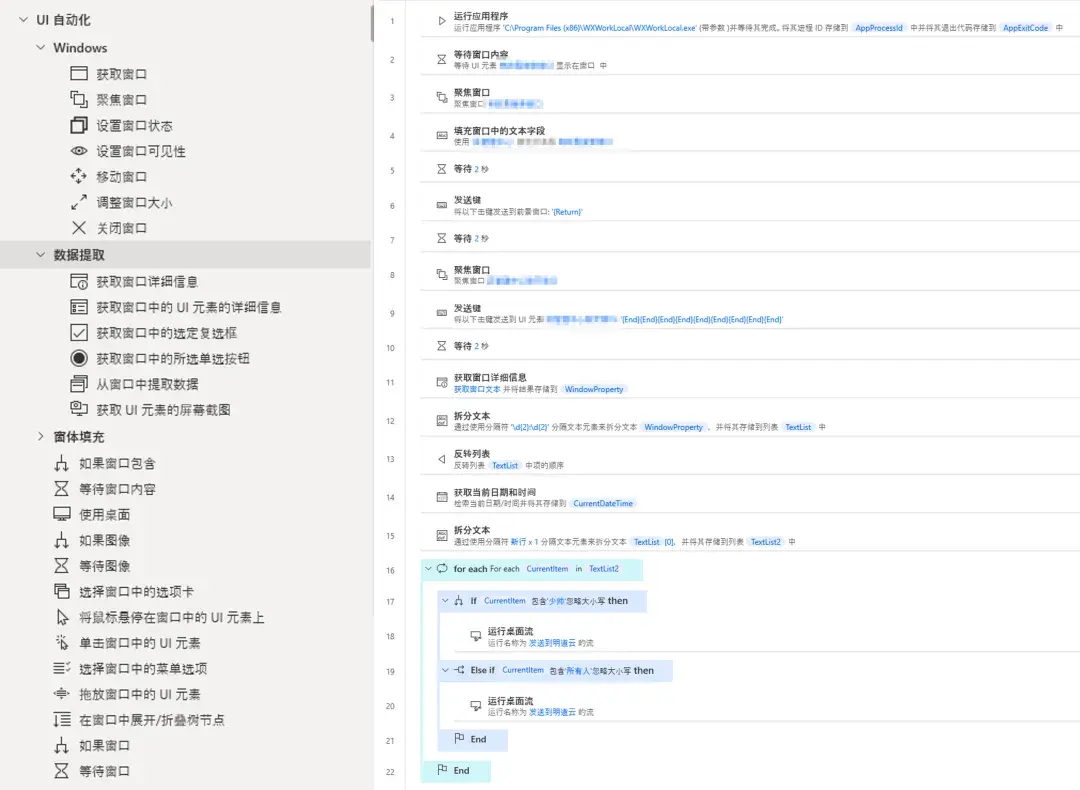Click the 使用桌面 monitor icon
Screen dimensions: 1080x790
point(61,514)
